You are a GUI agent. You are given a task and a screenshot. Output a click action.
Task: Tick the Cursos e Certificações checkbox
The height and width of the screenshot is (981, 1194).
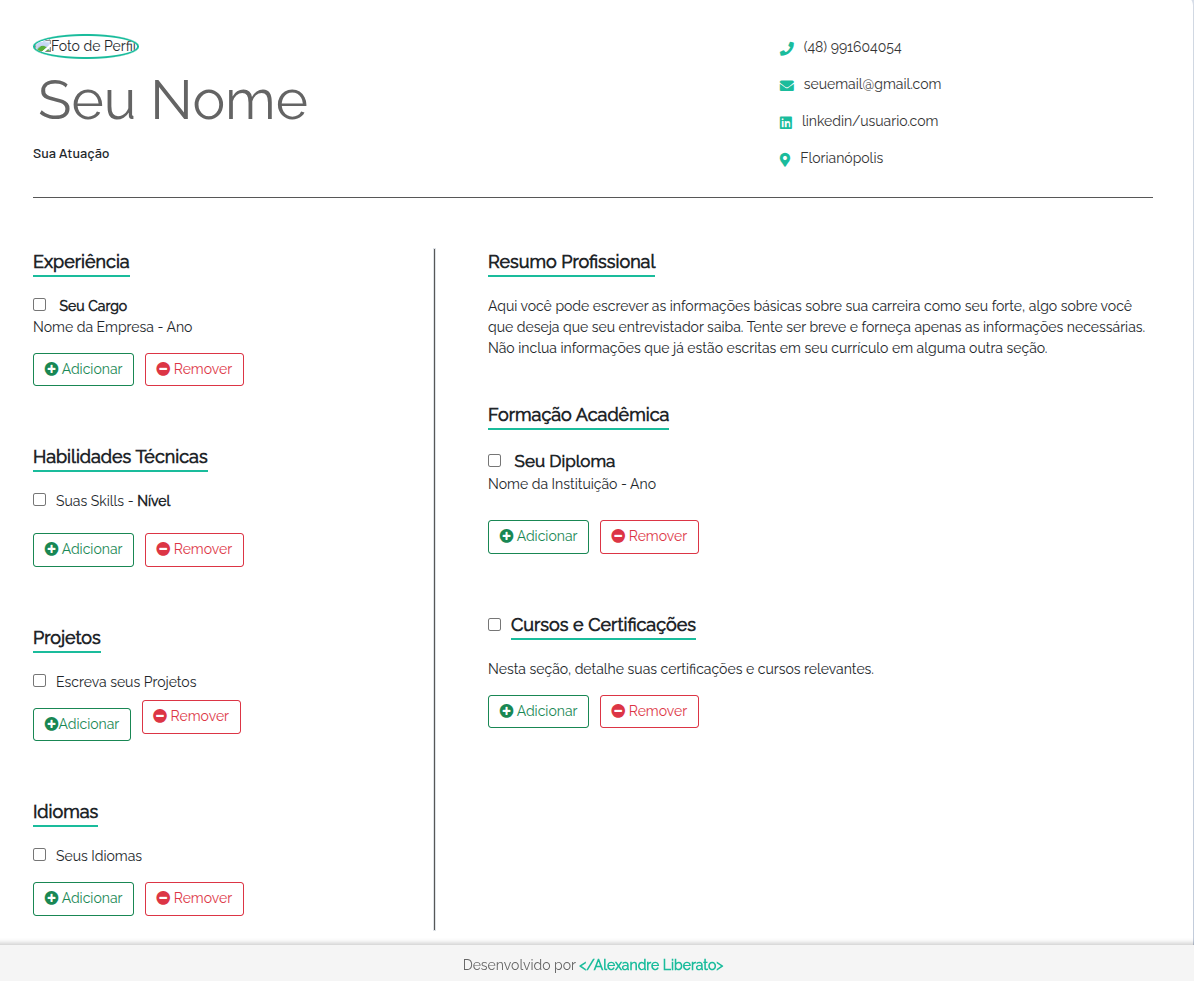pyautogui.click(x=495, y=625)
